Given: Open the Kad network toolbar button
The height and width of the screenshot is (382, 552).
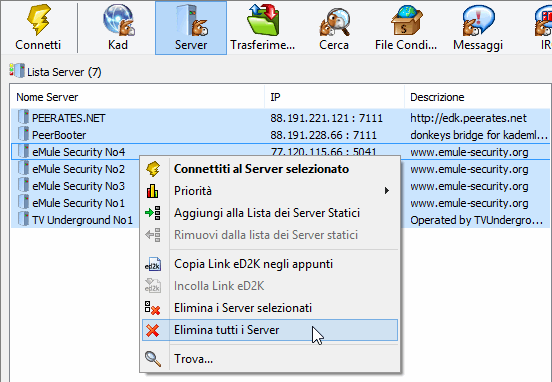Looking at the screenshot, I should point(118,27).
